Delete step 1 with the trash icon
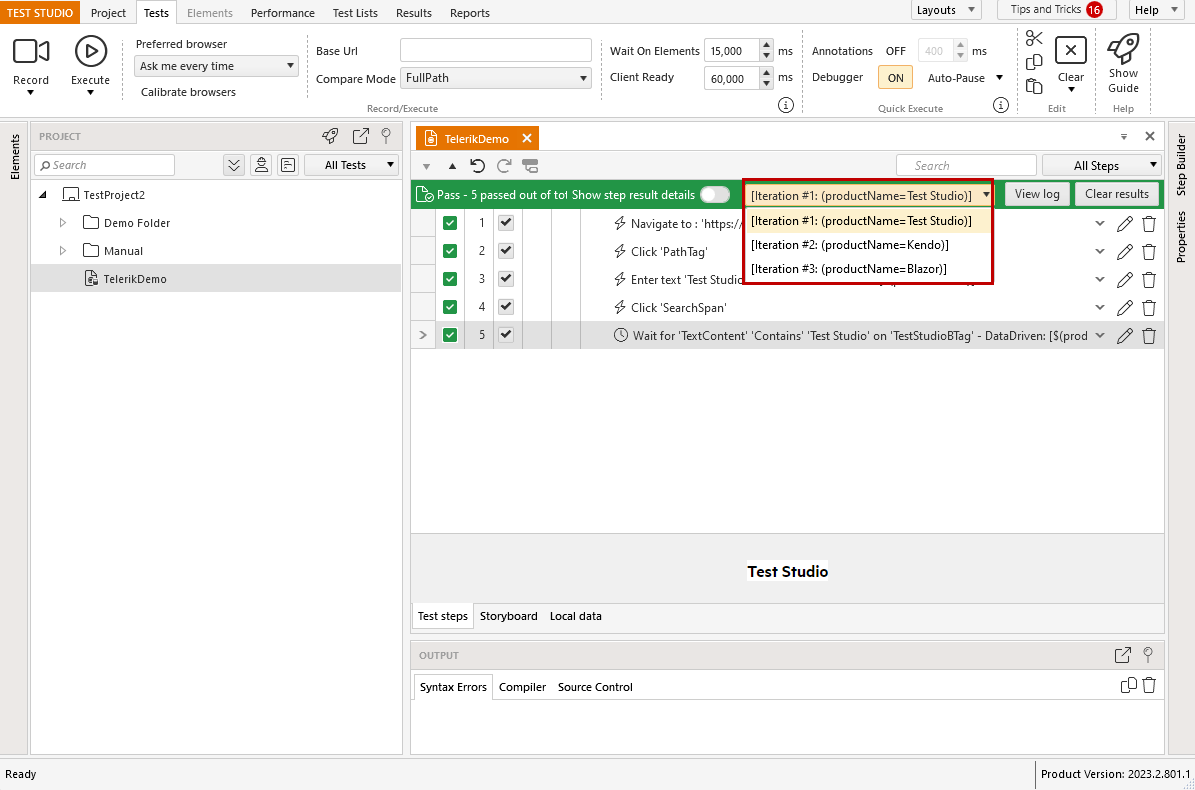Image resolution: width=1195 pixels, height=790 pixels. pyautogui.click(x=1149, y=224)
